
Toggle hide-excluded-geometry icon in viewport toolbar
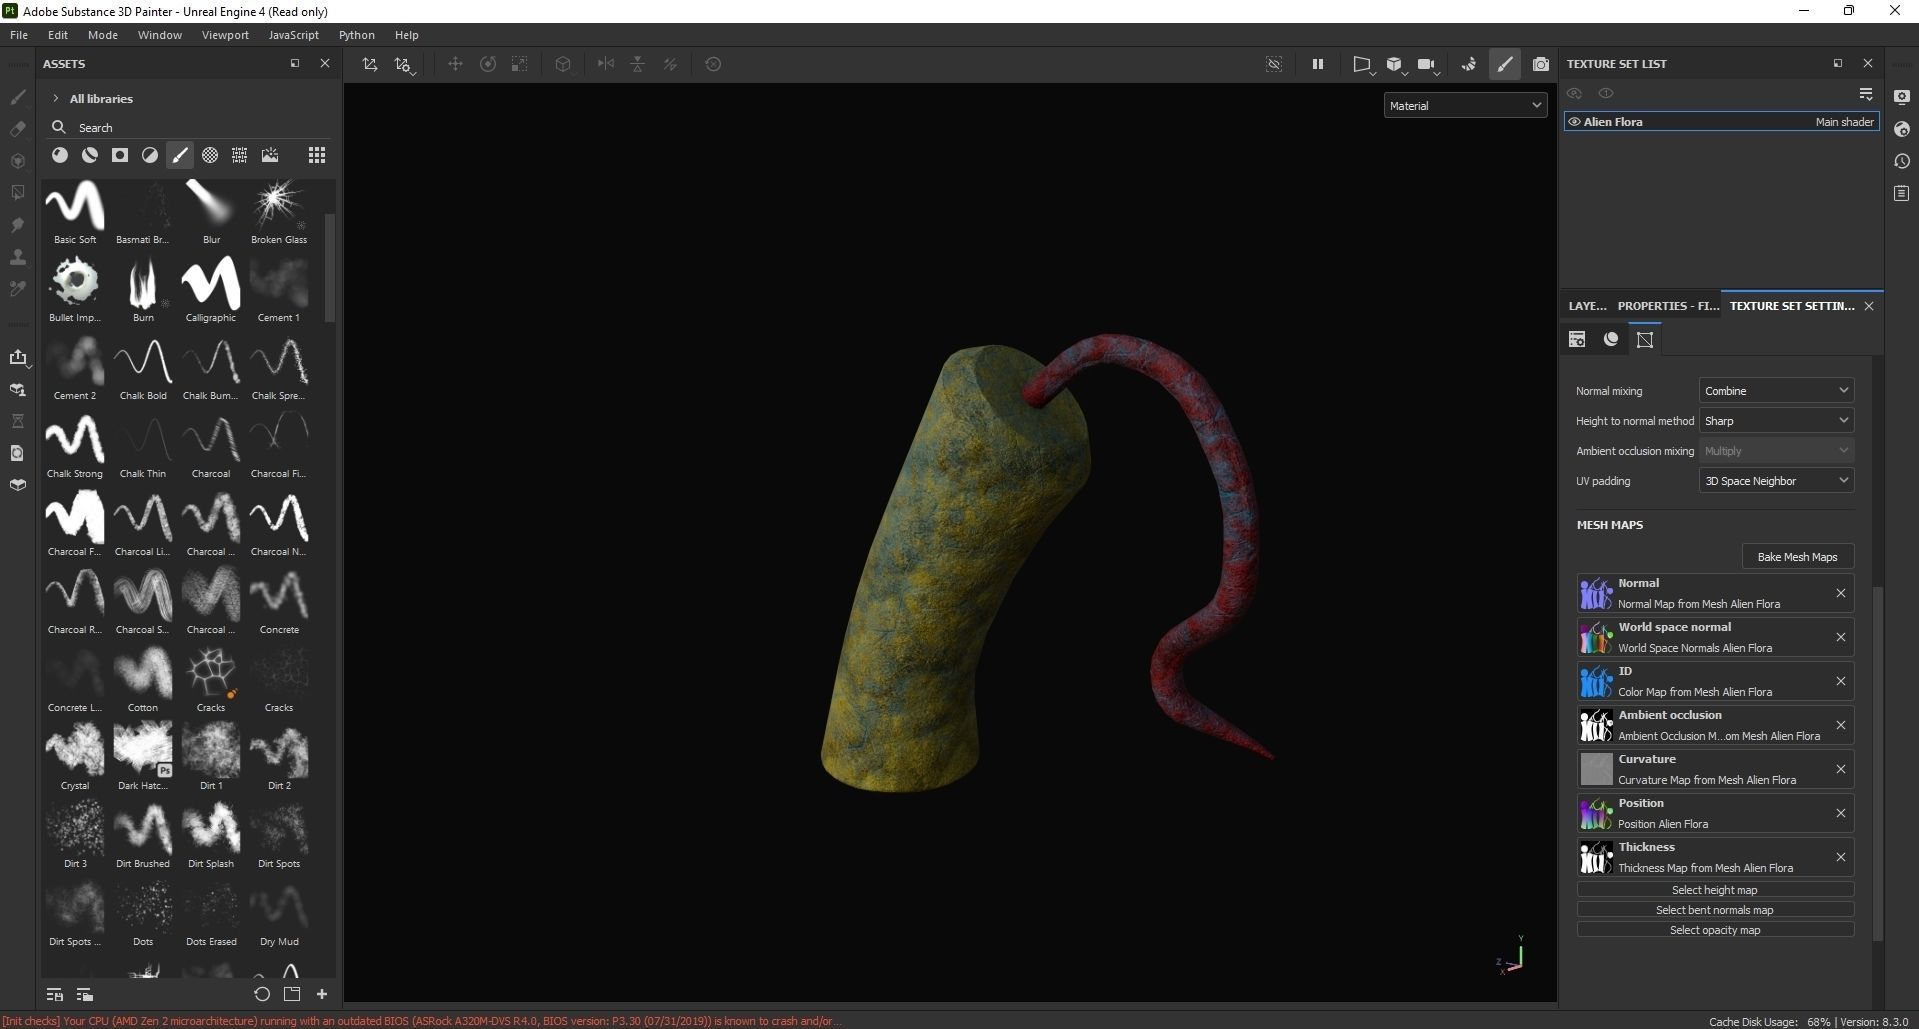pos(1274,64)
